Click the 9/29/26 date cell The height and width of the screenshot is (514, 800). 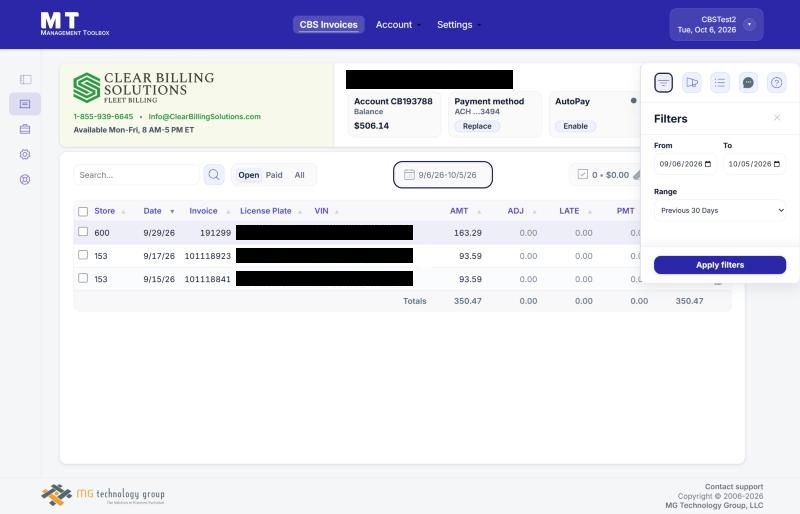tap(159, 233)
